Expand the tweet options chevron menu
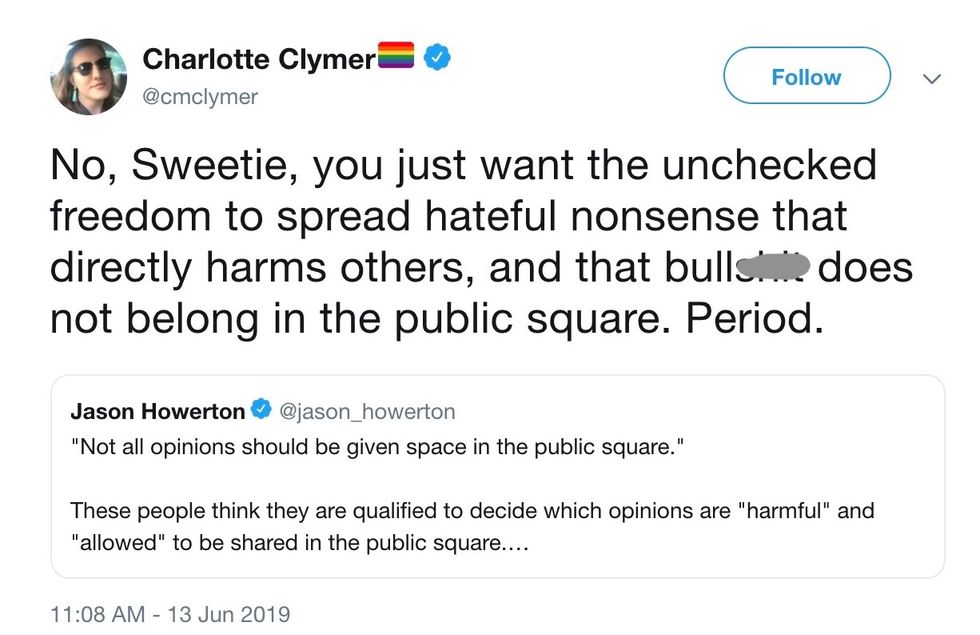The height and width of the screenshot is (635, 980). coord(931,78)
